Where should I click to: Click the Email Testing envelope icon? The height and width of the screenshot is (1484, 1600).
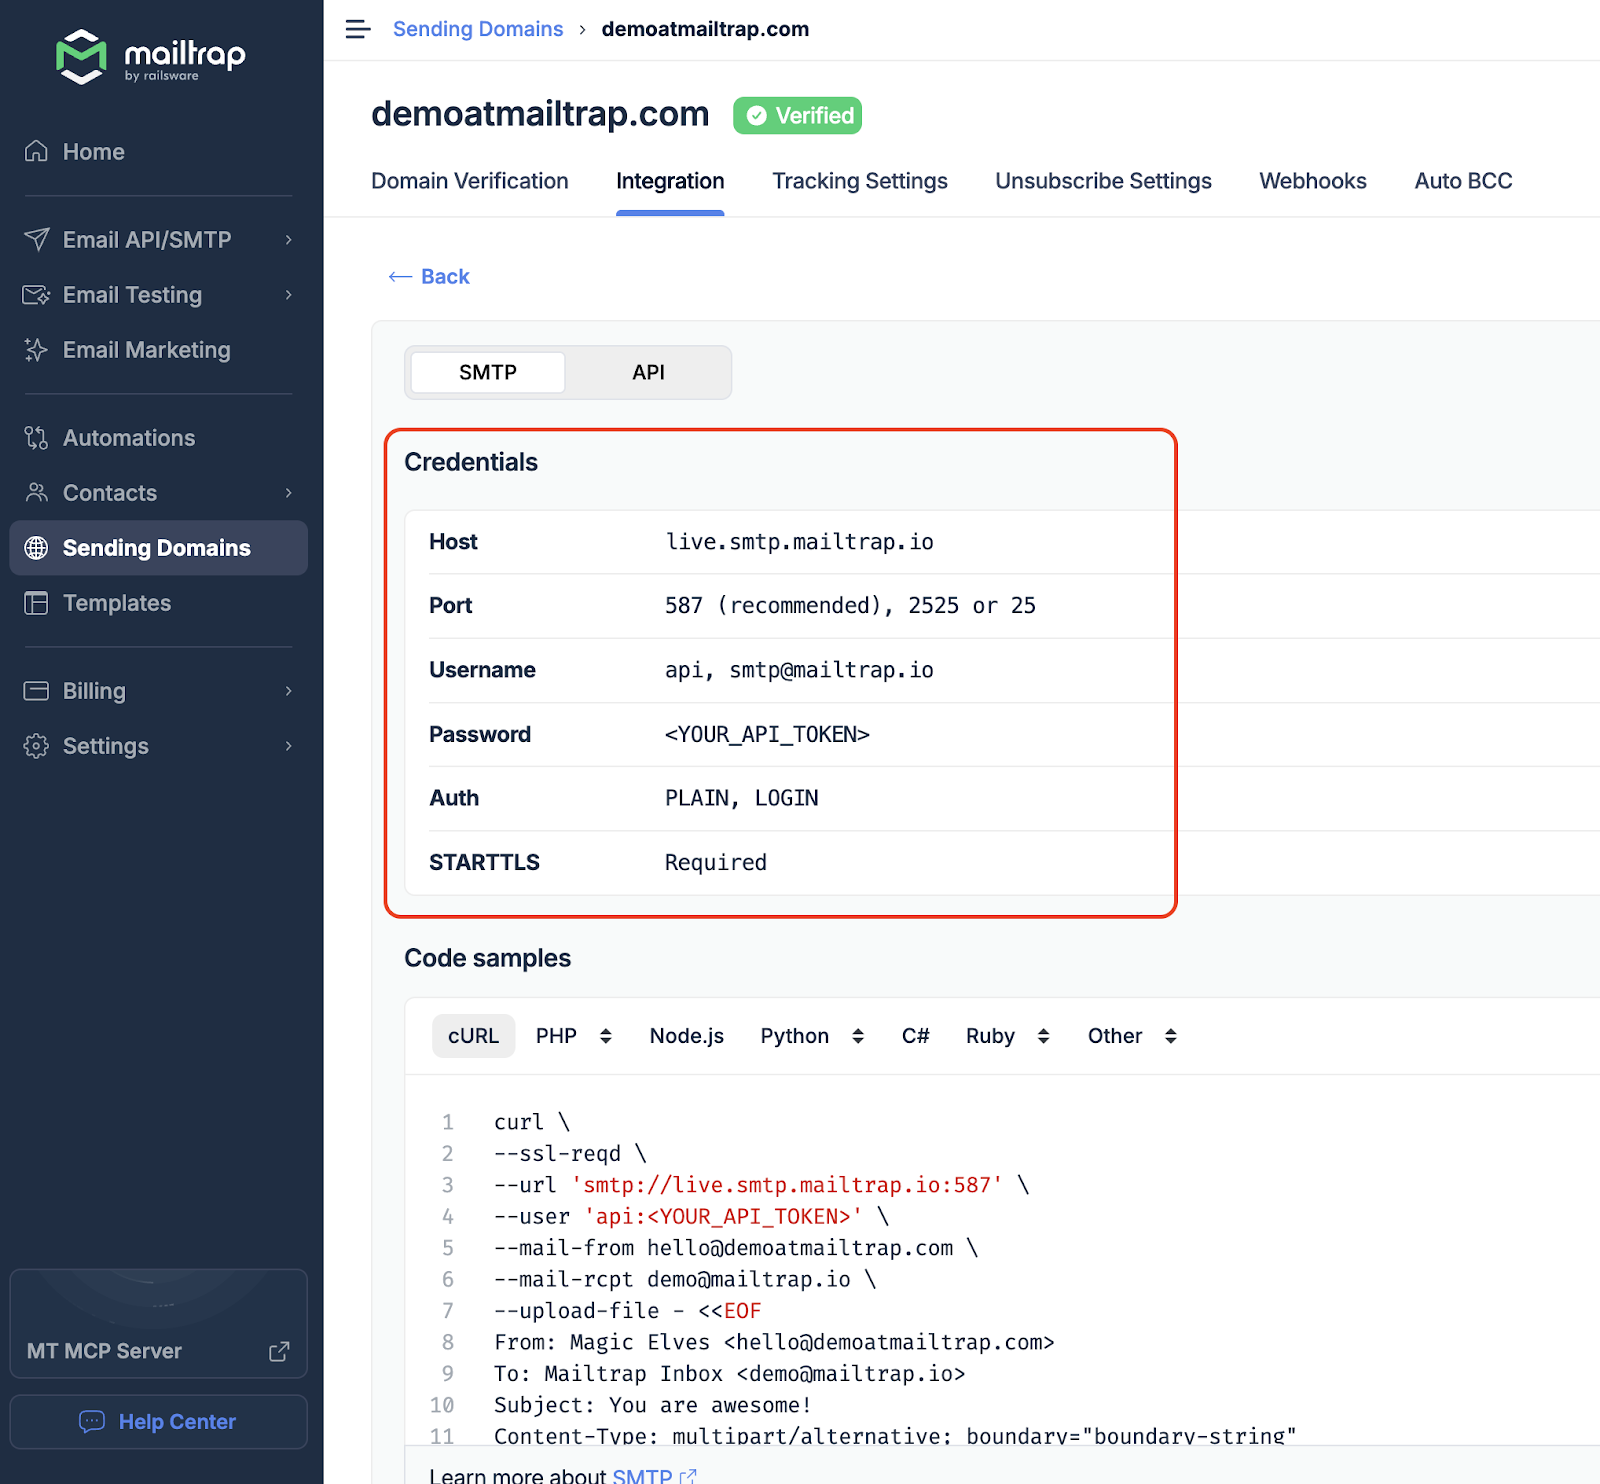(36, 295)
